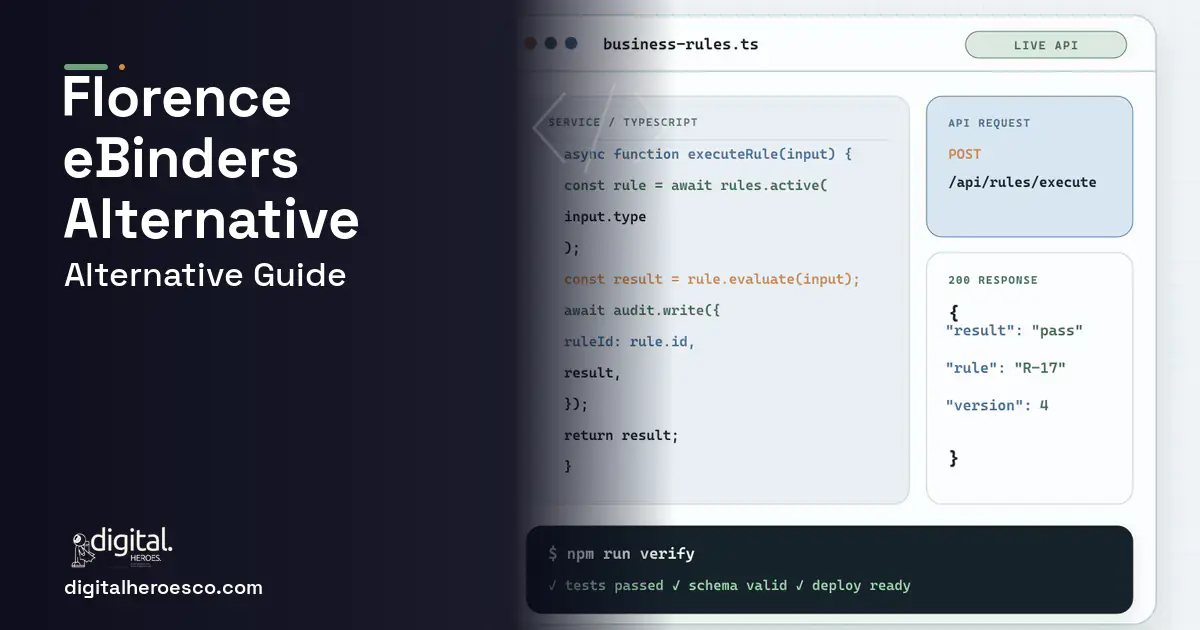Click the const result = rule.evaluate(input) line
Viewport: 1200px width, 630px height.
(711, 279)
